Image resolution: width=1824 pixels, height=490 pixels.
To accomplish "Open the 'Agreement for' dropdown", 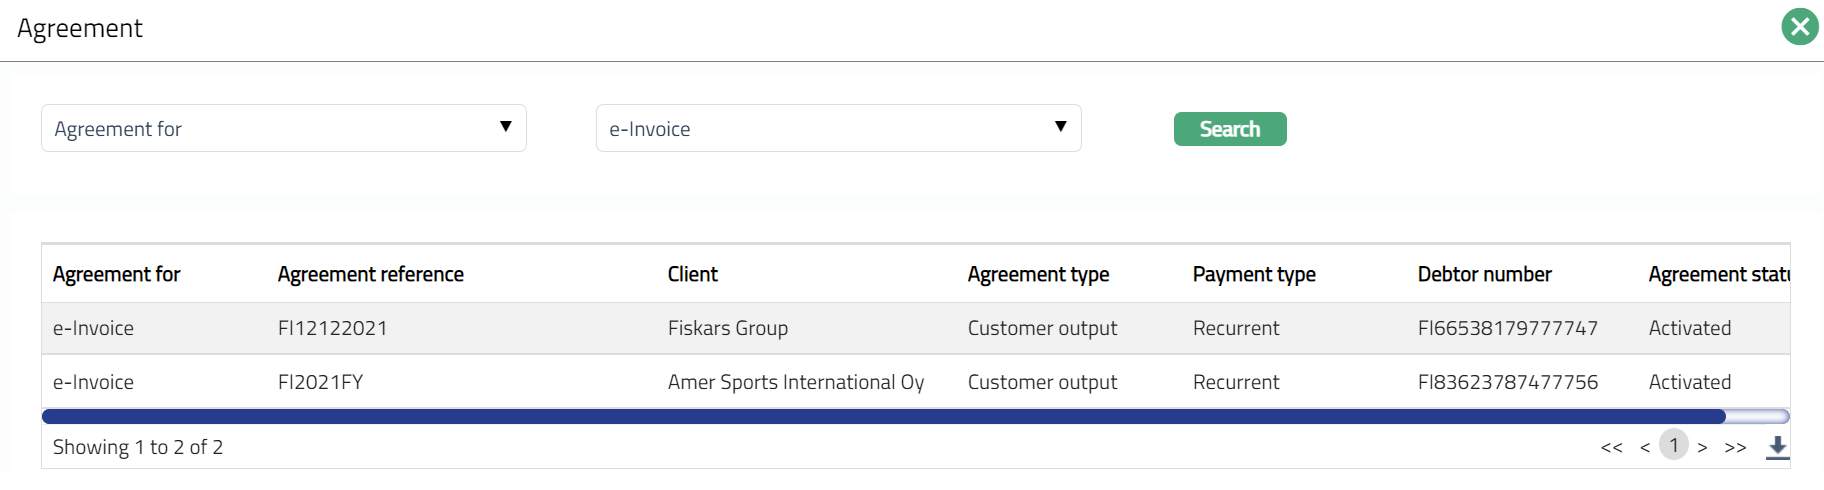I will tap(283, 128).
